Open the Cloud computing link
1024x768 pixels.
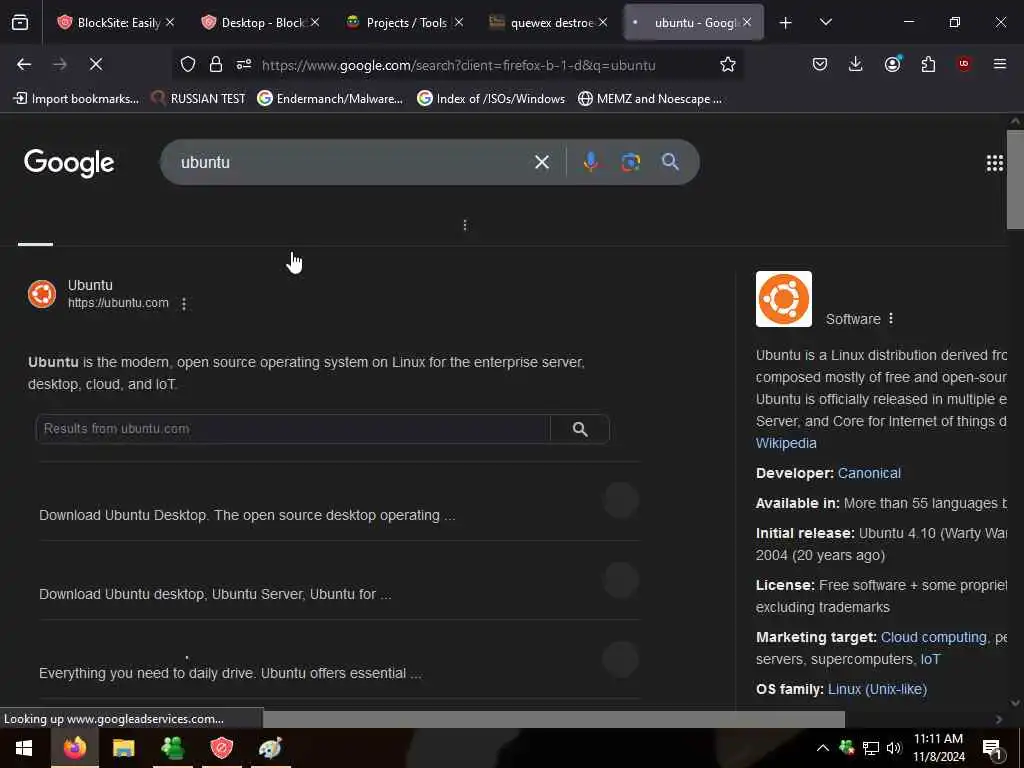click(x=933, y=637)
